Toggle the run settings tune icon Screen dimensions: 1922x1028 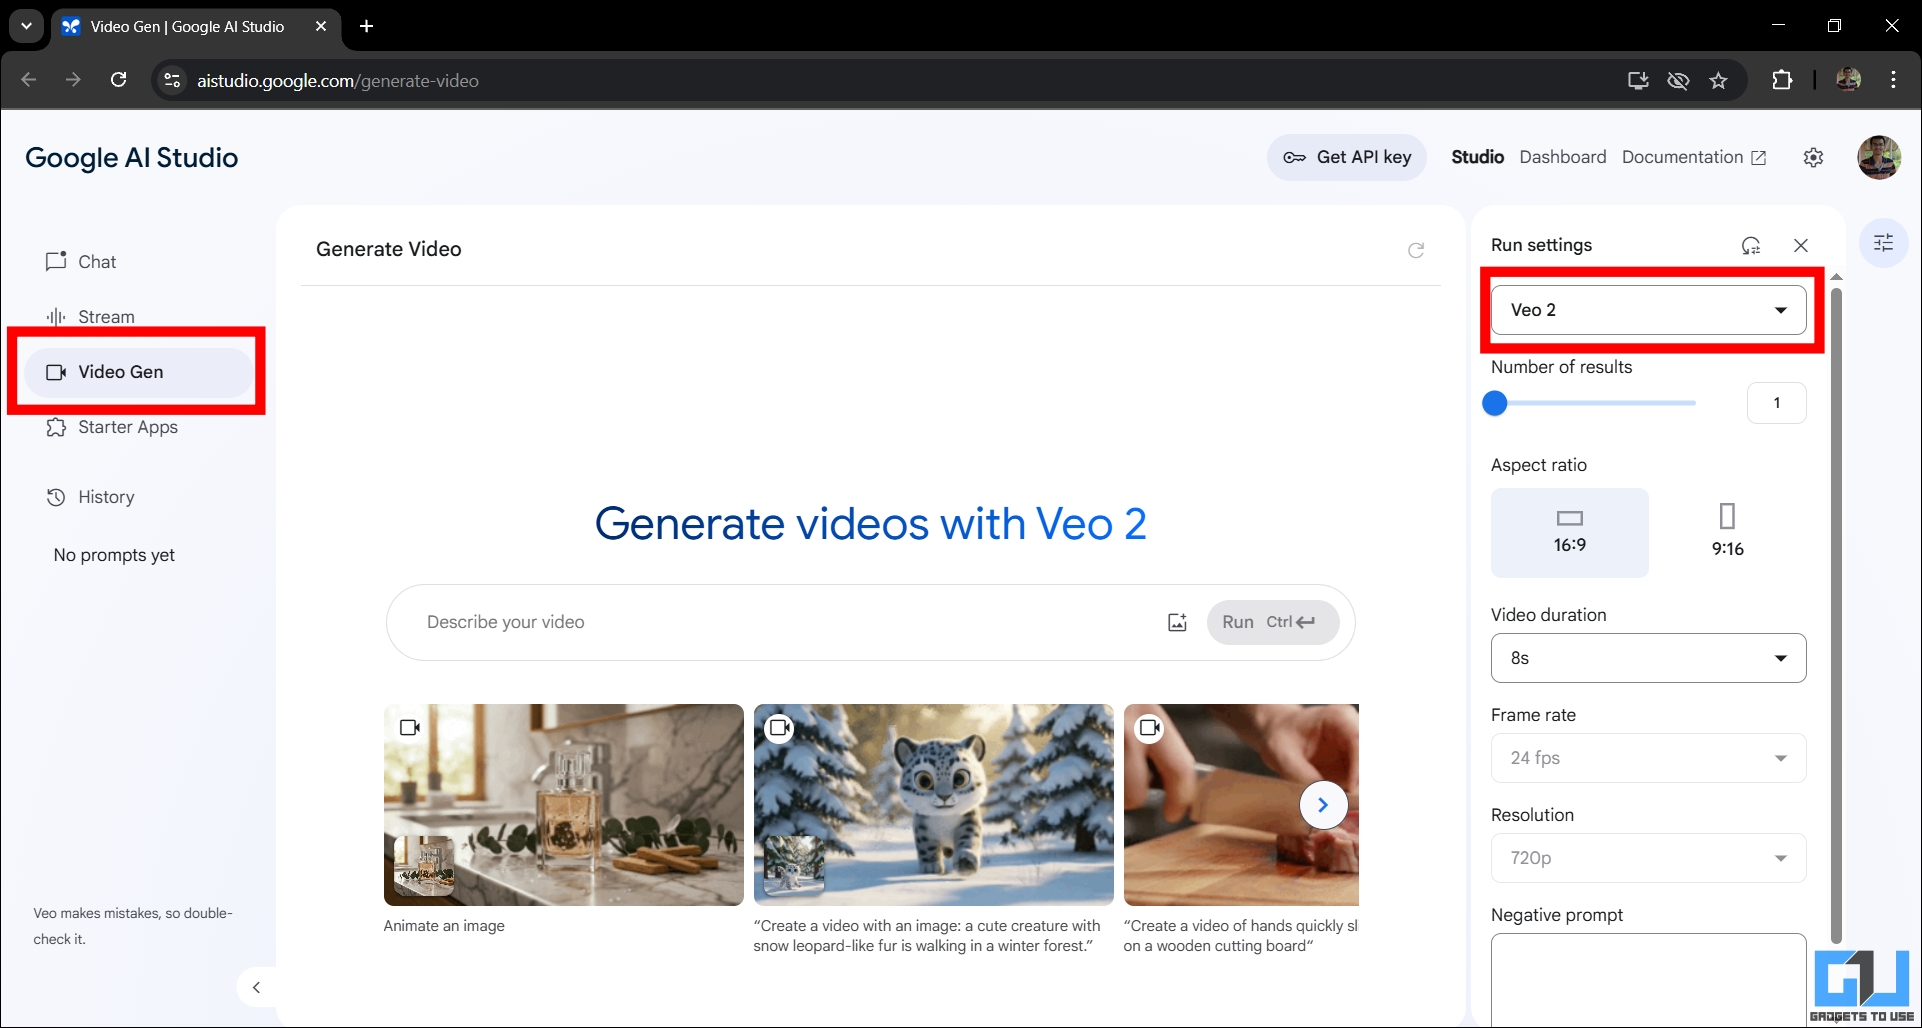1883,243
